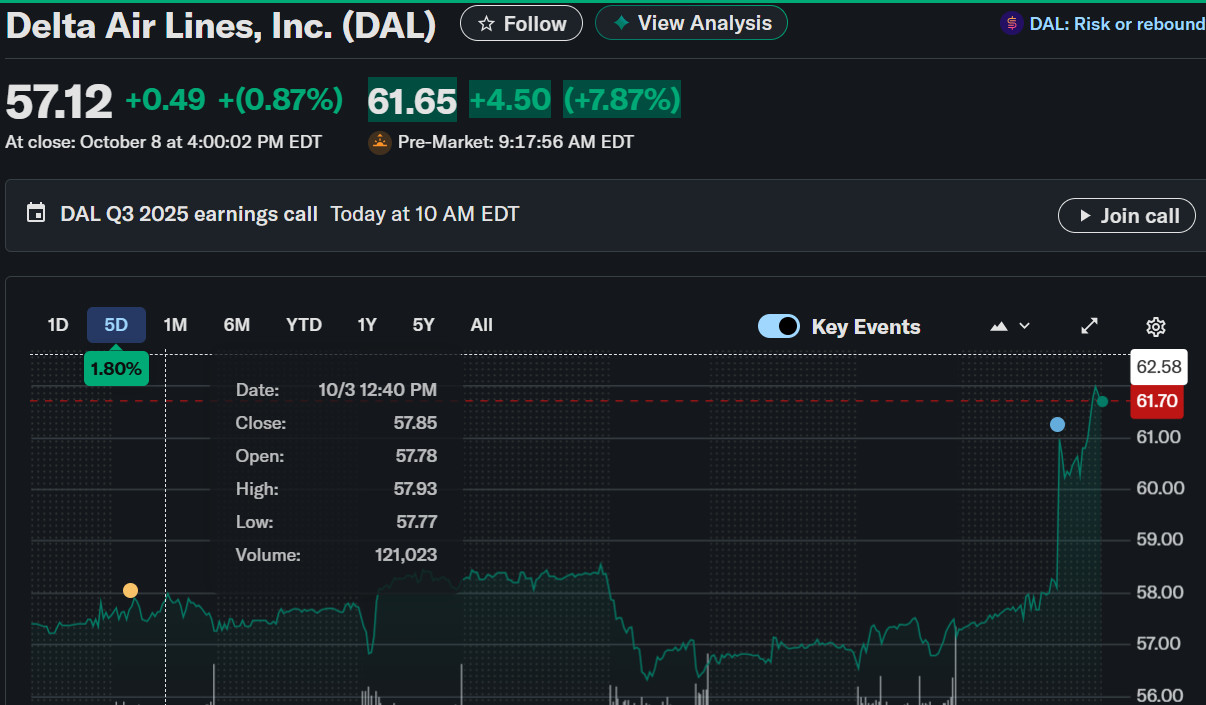Select the 1D time range
This screenshot has width=1206, height=705.
click(x=58, y=325)
